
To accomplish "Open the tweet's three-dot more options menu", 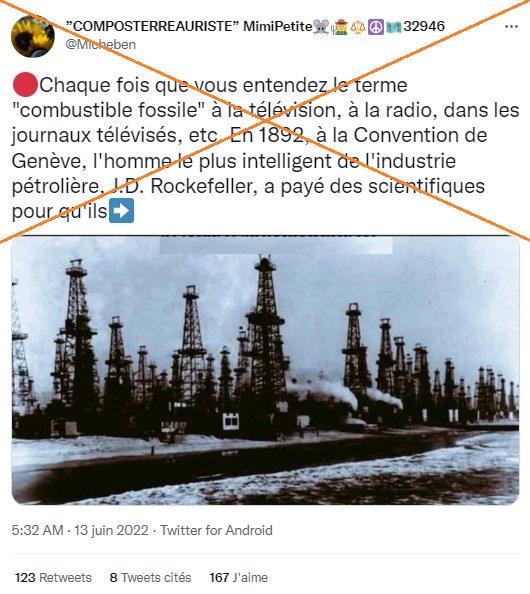I will (511, 27).
